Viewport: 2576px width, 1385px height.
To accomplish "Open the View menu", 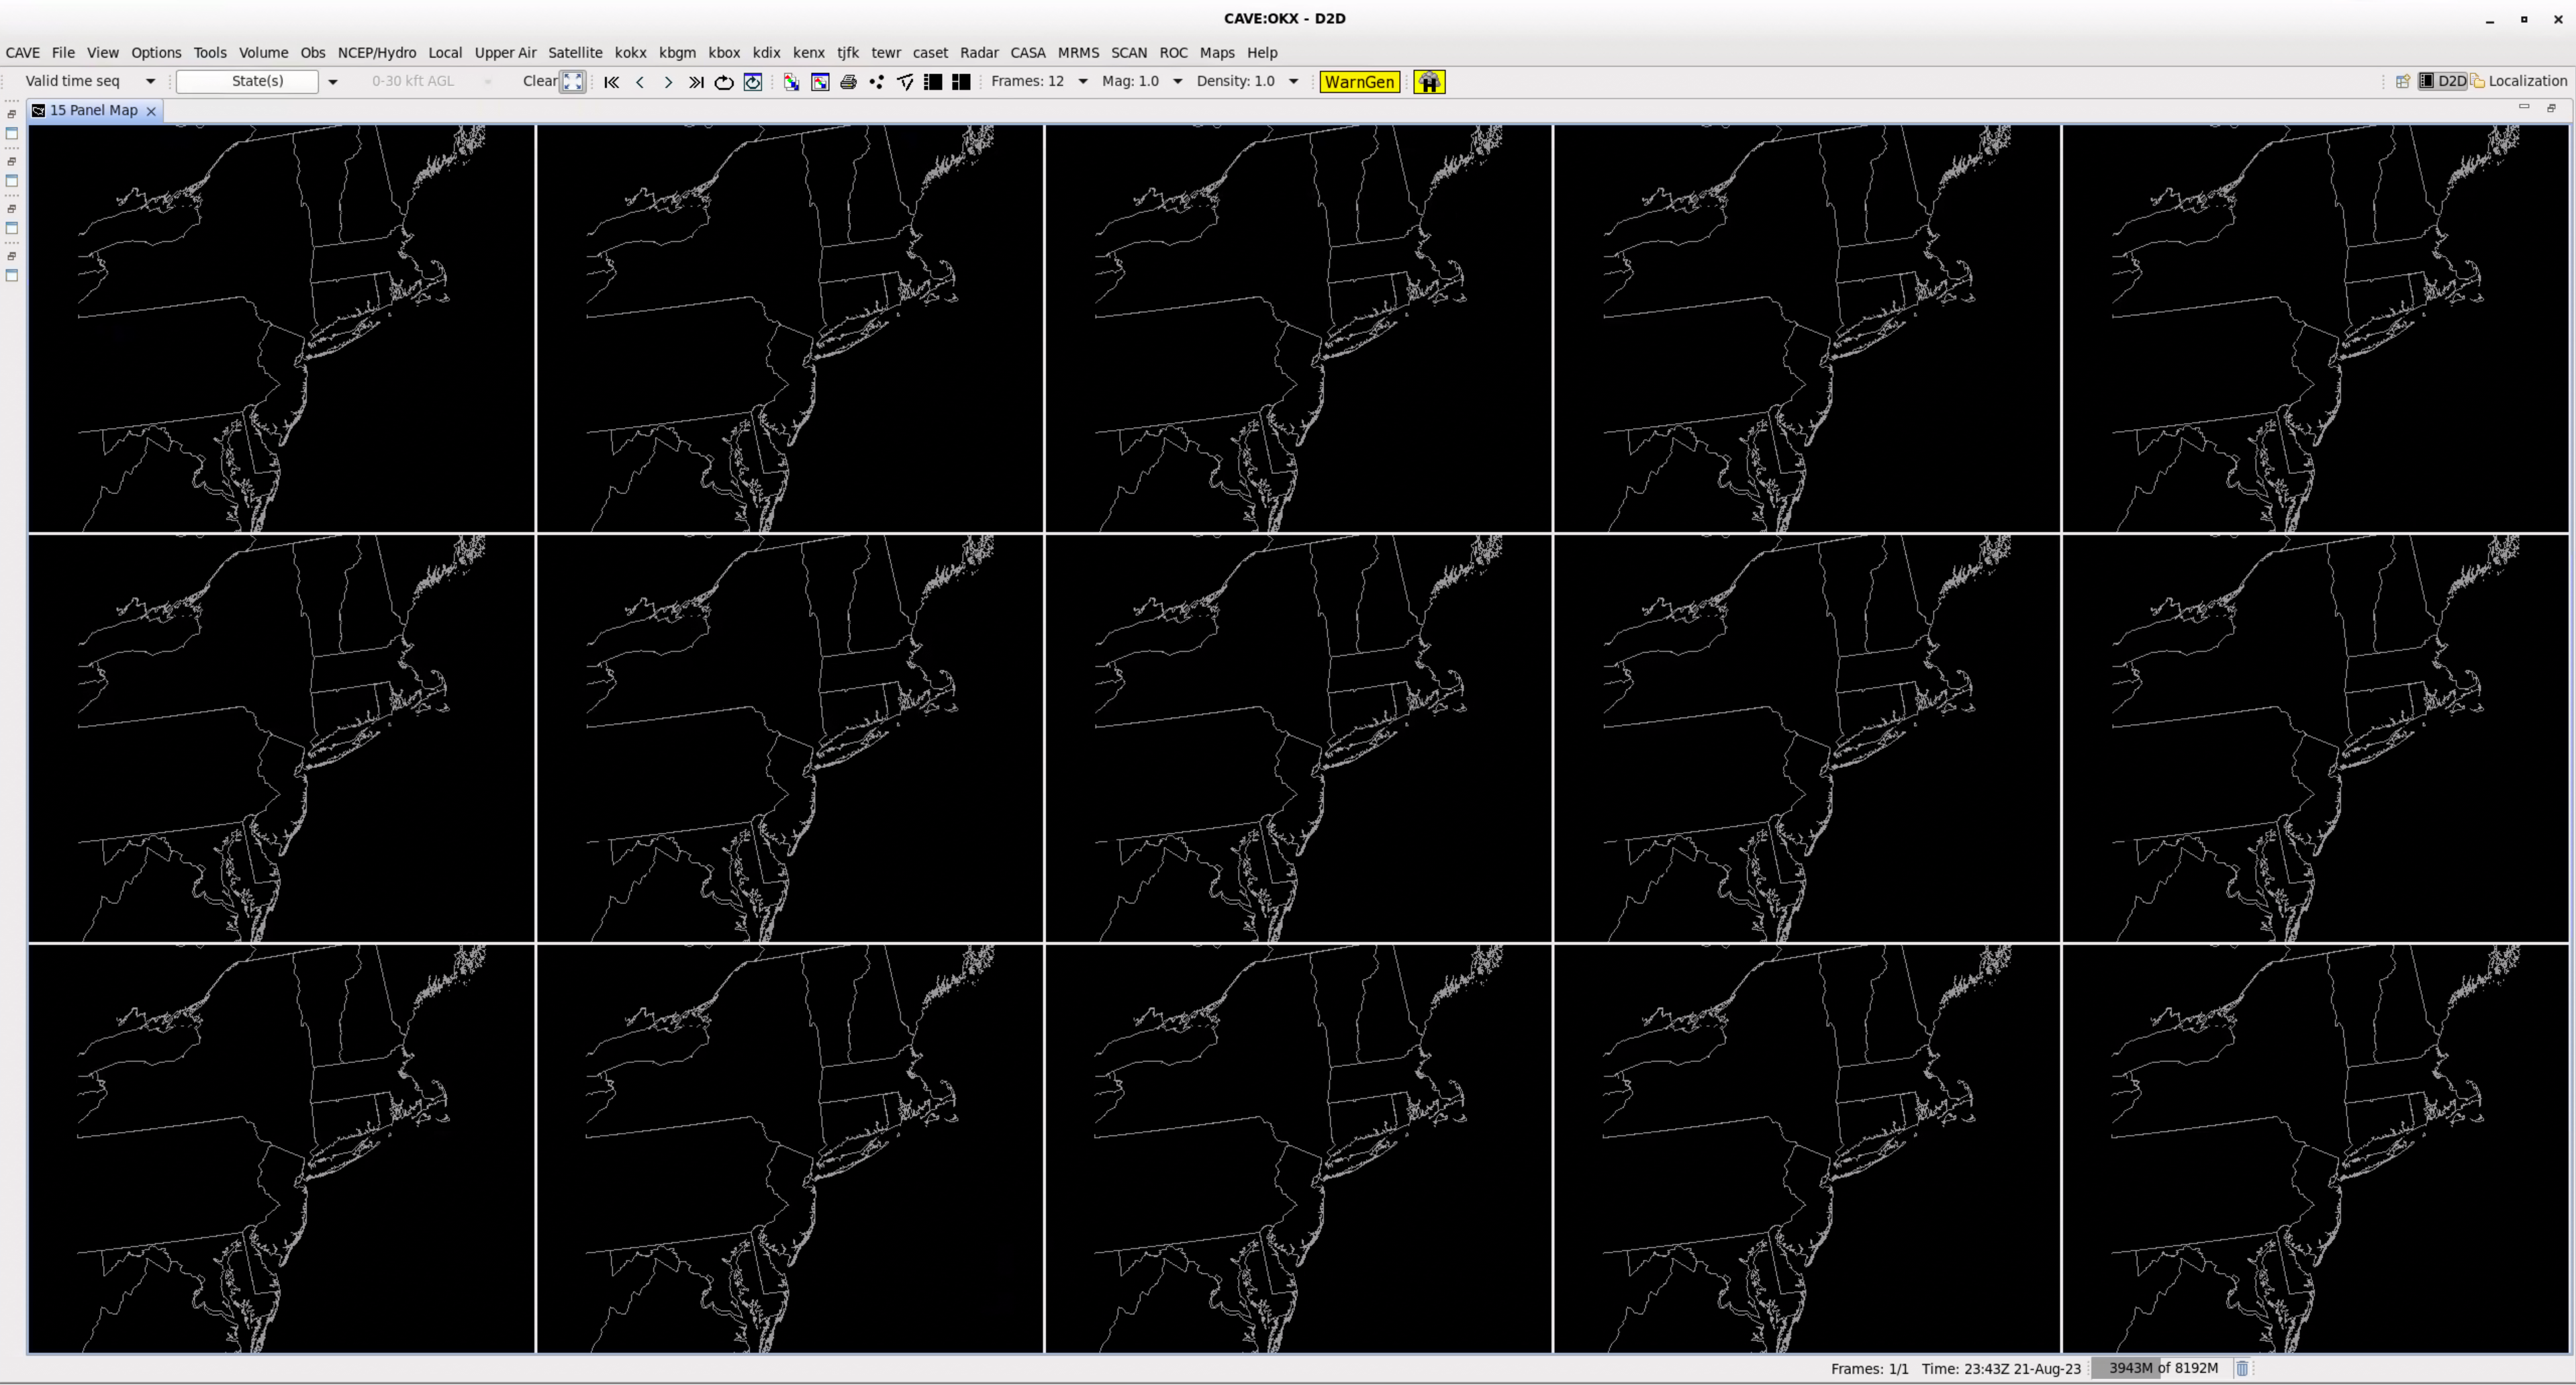I will click(103, 53).
